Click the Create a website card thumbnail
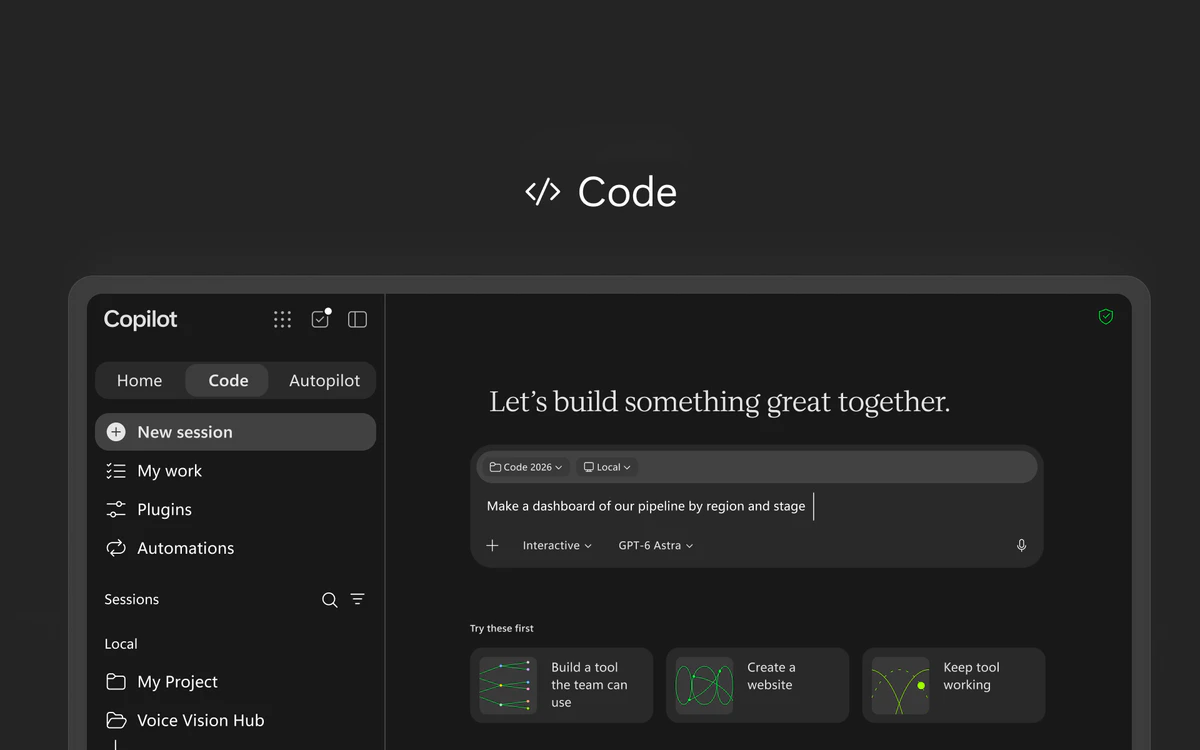 tap(704, 685)
